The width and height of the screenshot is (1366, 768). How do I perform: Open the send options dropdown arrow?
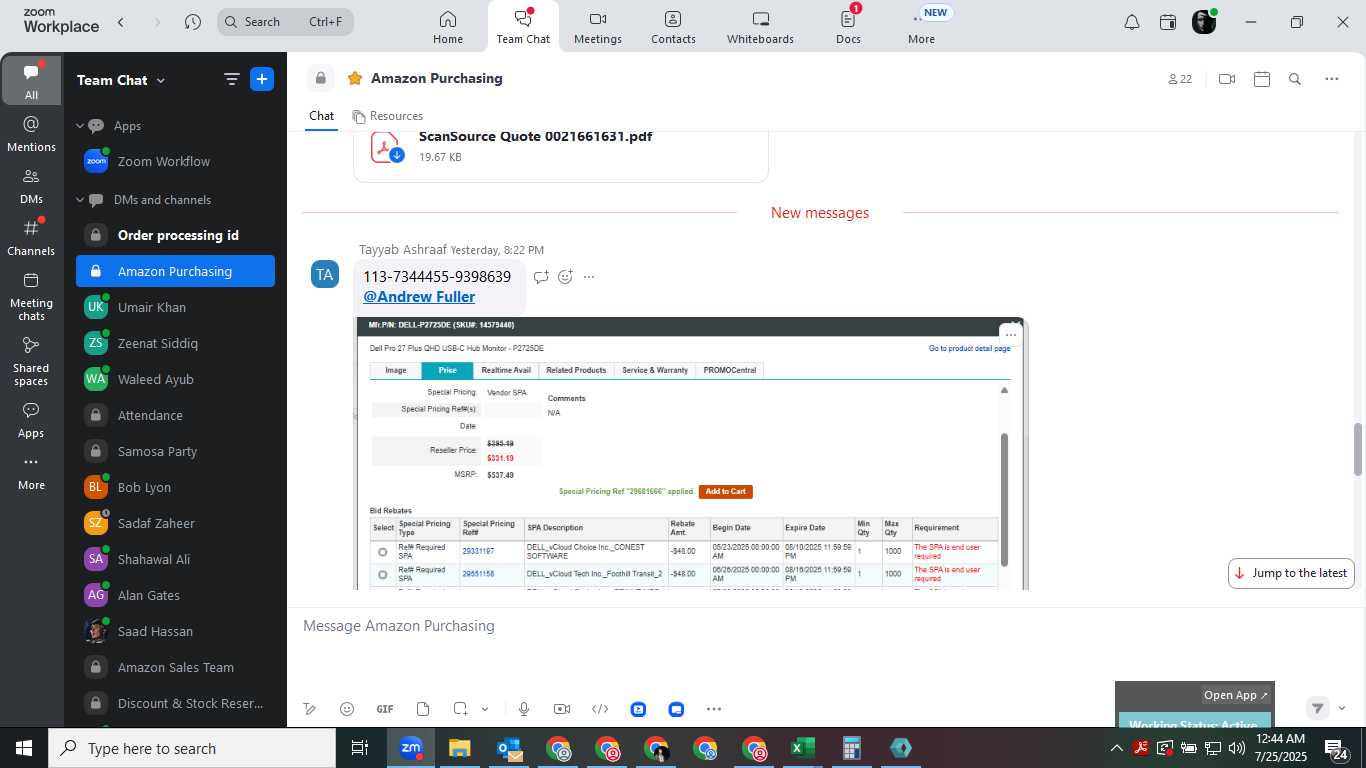click(x=1342, y=708)
